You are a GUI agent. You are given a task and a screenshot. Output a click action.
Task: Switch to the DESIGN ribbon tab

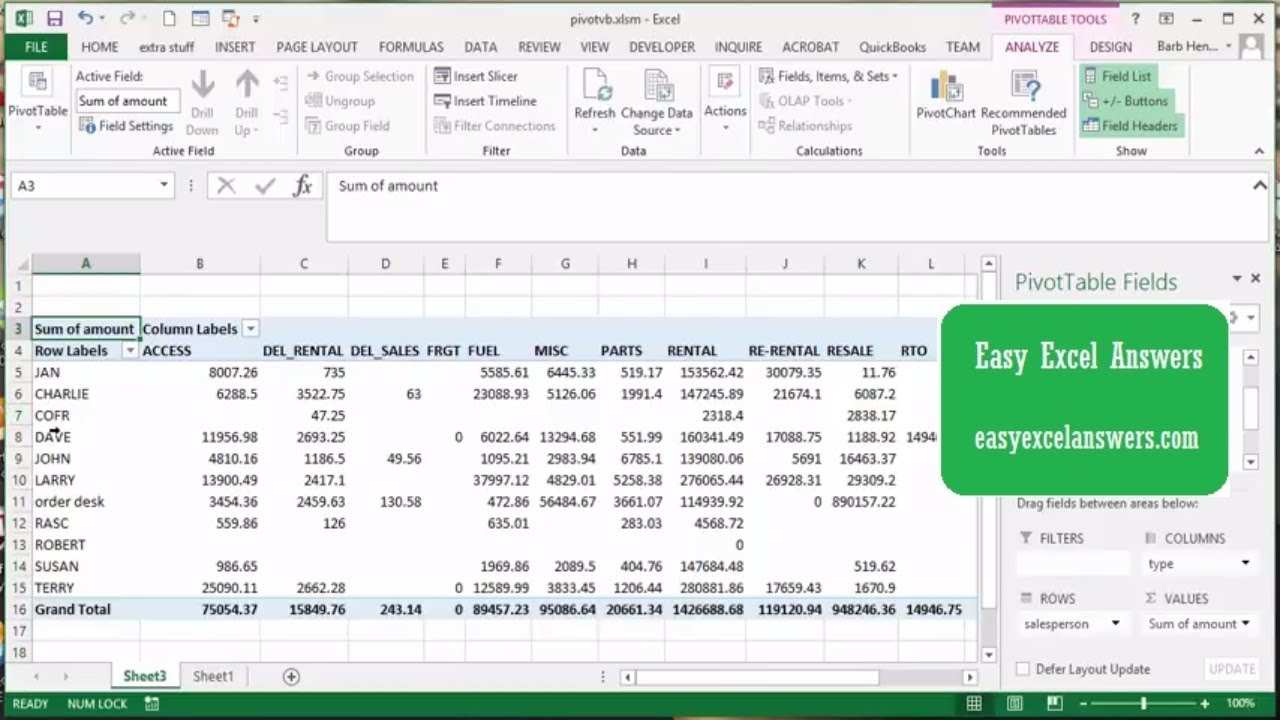(1110, 47)
